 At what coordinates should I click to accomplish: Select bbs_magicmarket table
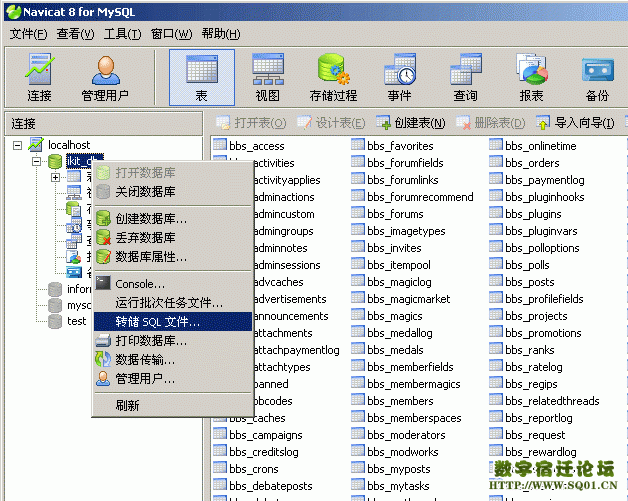tap(409, 299)
